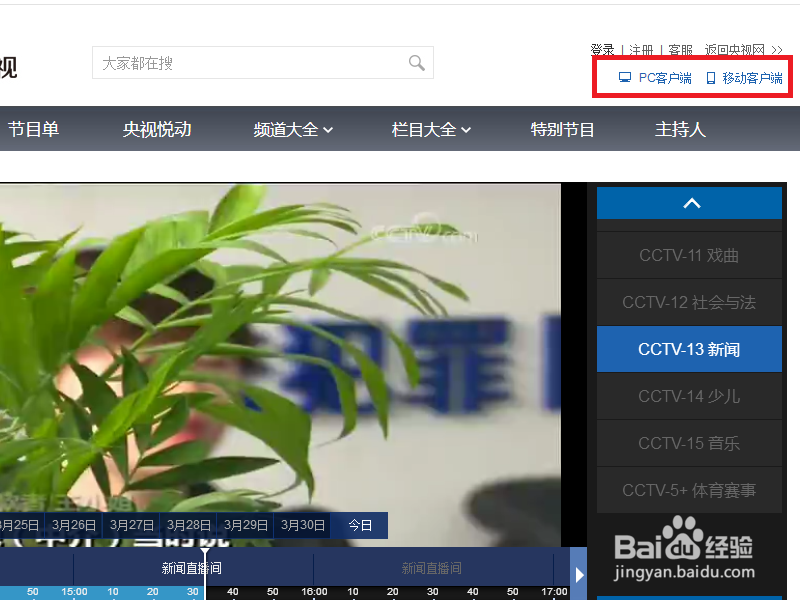Open the 主持人 menu item
This screenshot has width=800, height=600.
(681, 129)
